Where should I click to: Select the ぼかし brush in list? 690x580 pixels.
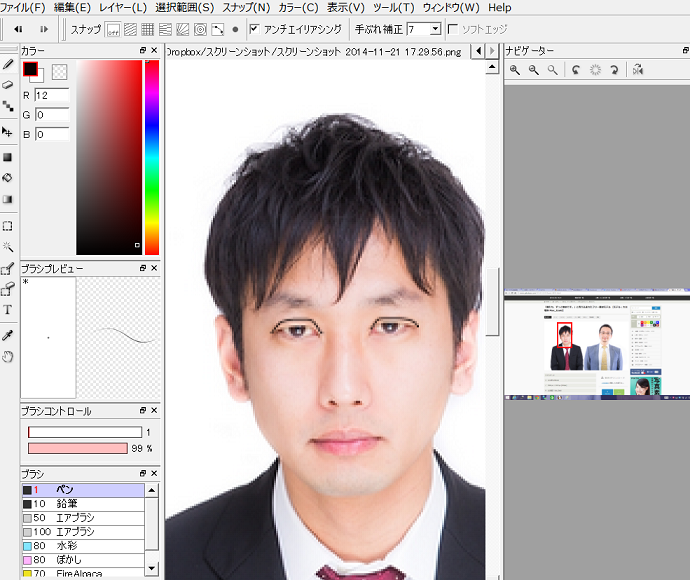click(83, 560)
